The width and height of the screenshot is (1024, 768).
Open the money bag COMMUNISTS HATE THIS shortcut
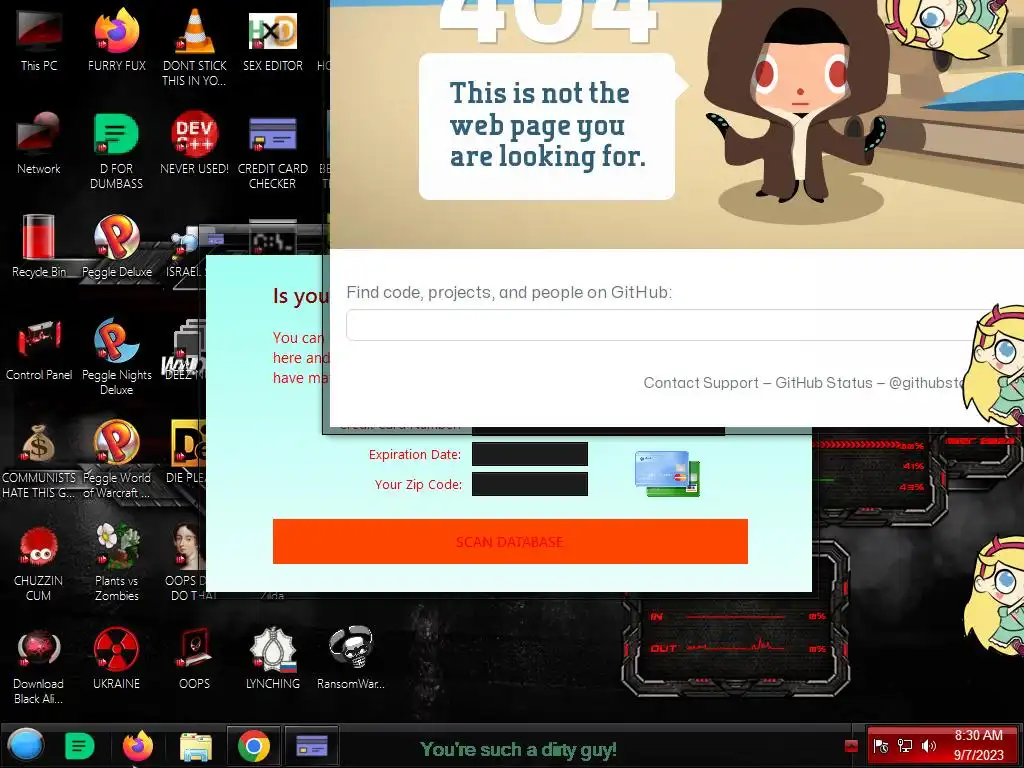(x=39, y=460)
